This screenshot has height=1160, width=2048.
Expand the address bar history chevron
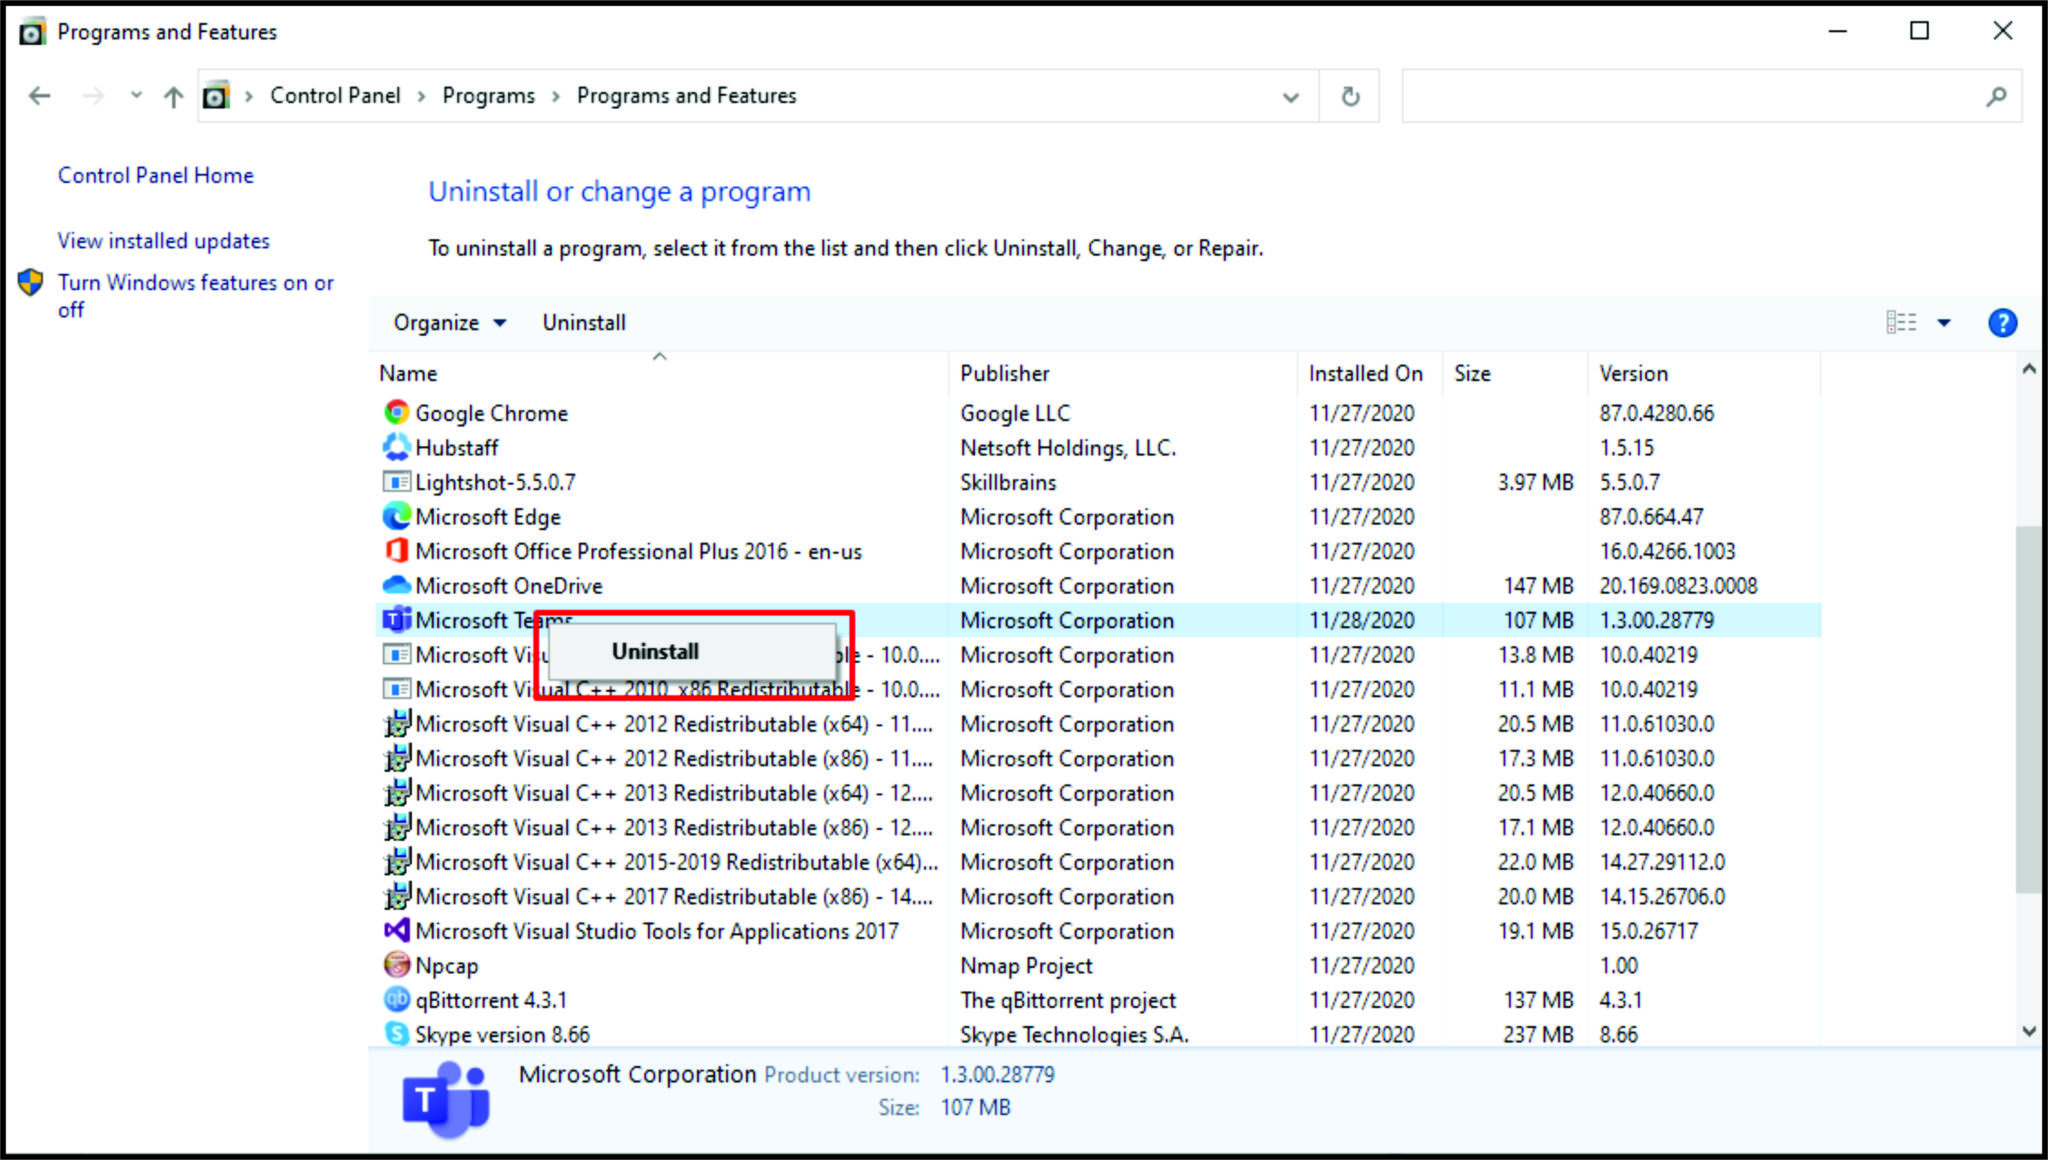coord(1291,95)
